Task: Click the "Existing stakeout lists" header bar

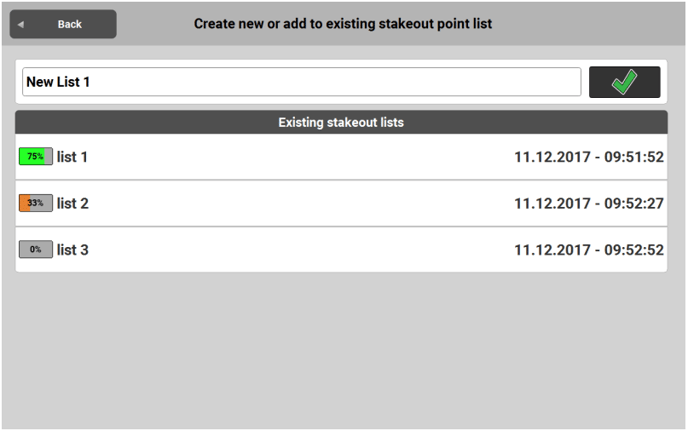Action: click(x=341, y=122)
